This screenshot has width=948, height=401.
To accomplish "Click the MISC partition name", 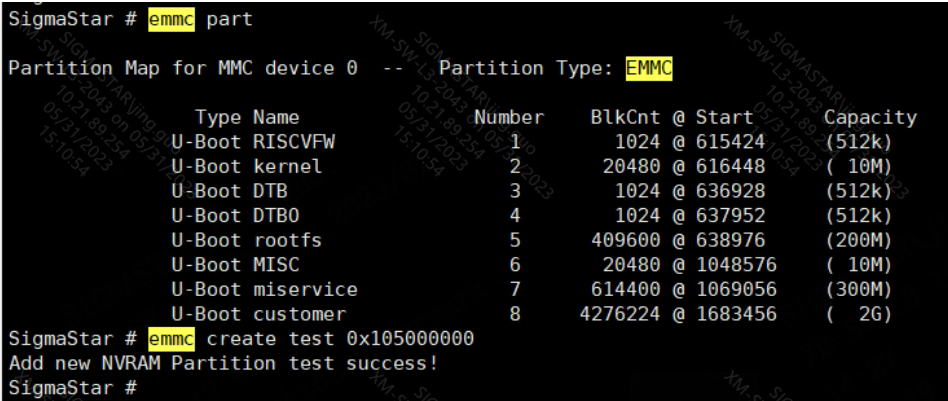I will (x=276, y=265).
